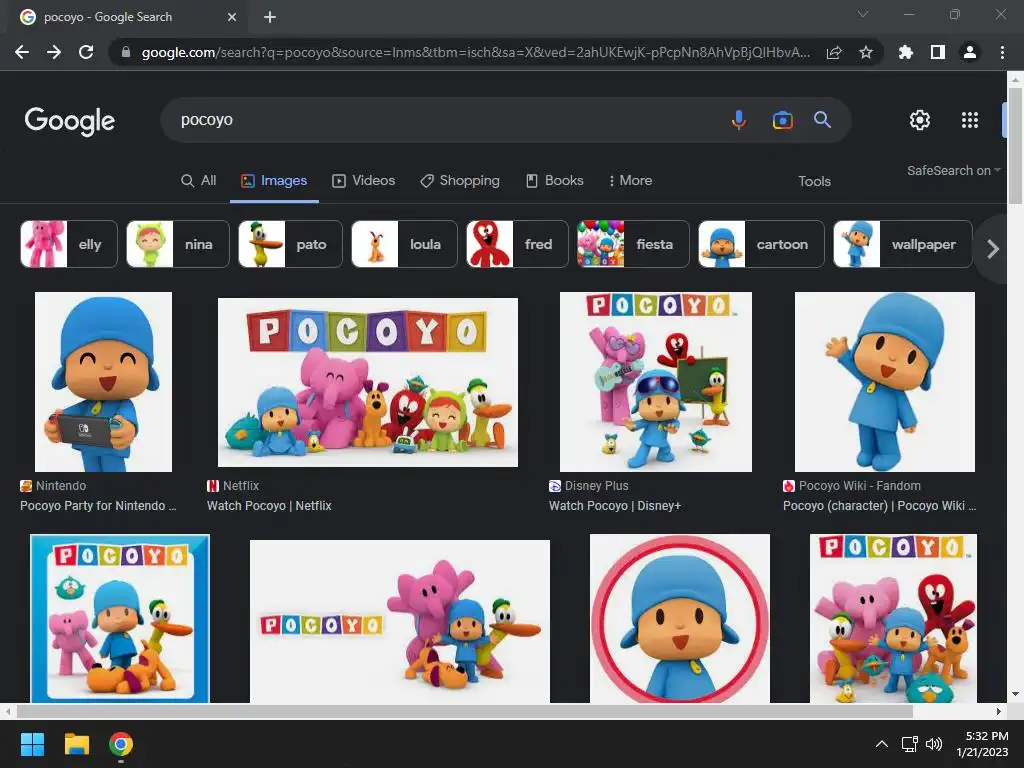Viewport: 1024px width, 768px height.
Task: Show hidden system tray icons
Action: pyautogui.click(x=882, y=744)
